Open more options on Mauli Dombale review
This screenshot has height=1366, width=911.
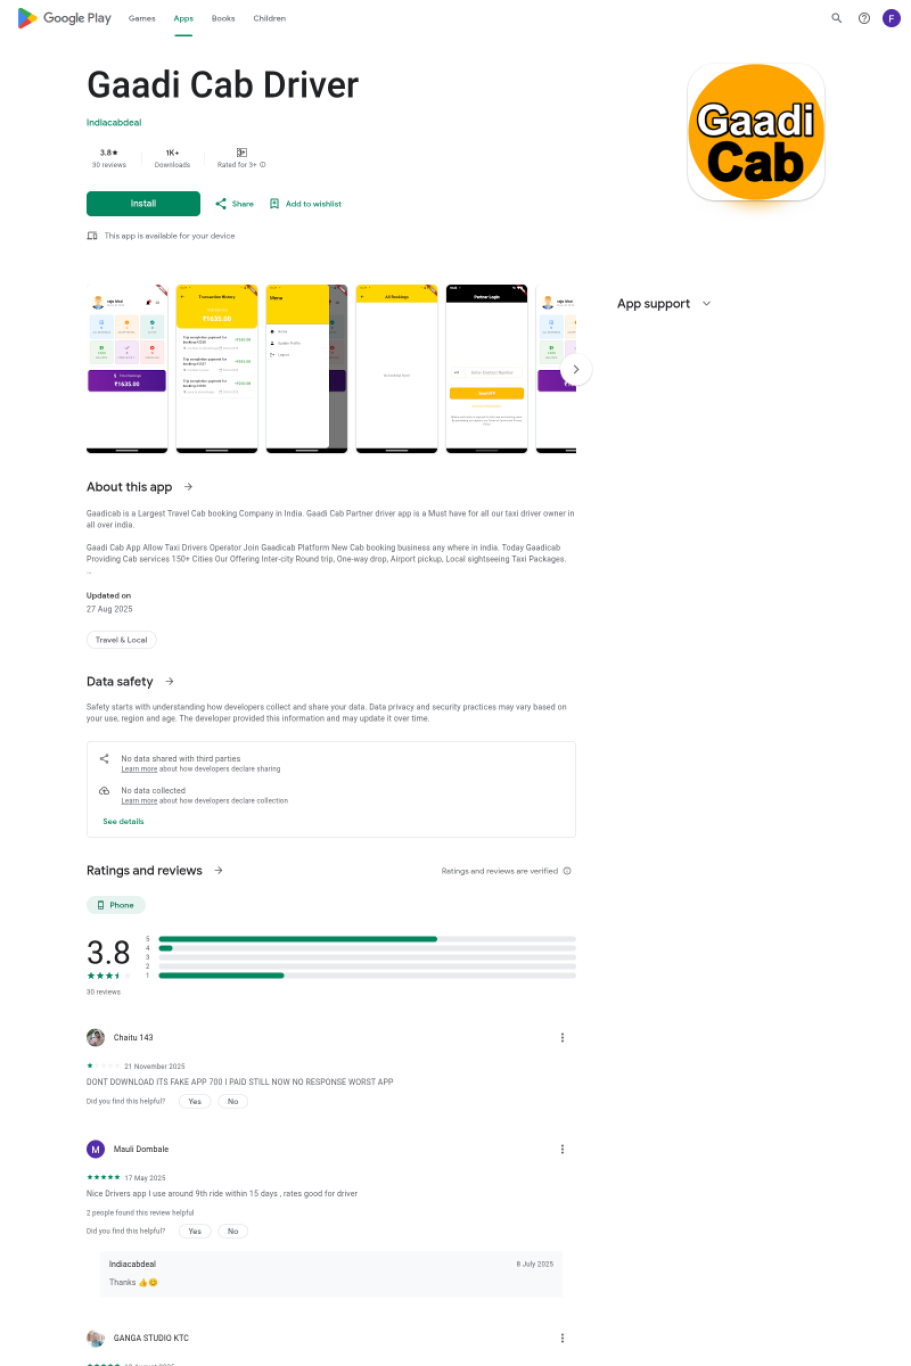[562, 1149]
